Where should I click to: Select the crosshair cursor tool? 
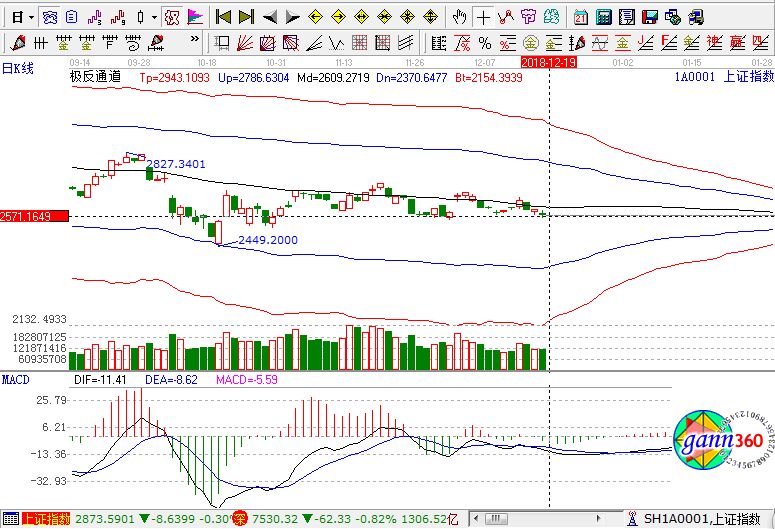[483, 17]
